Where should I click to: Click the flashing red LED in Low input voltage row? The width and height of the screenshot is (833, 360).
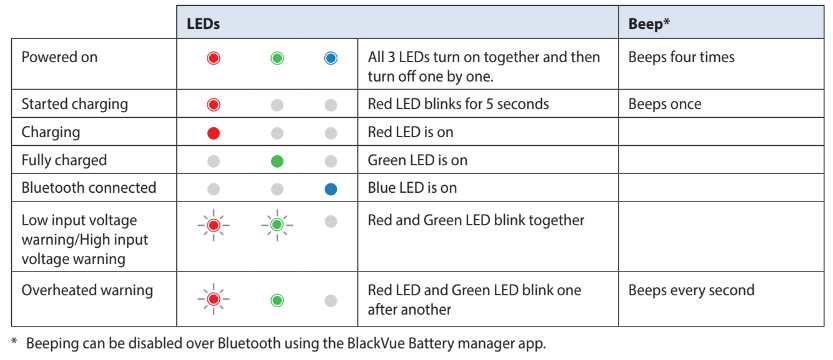(x=214, y=225)
